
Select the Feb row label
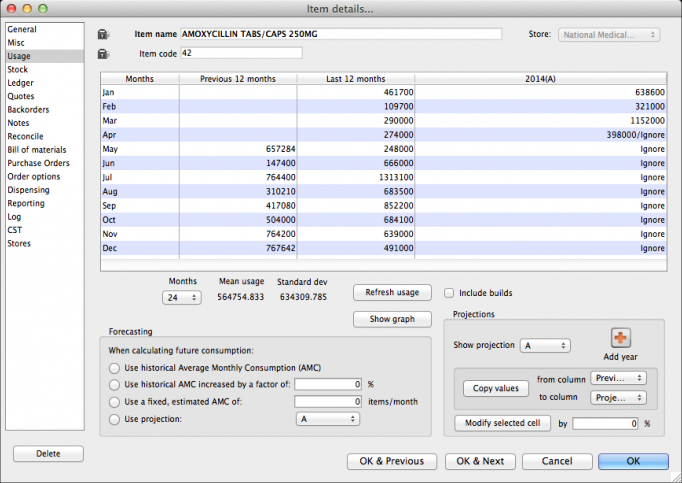tap(109, 107)
